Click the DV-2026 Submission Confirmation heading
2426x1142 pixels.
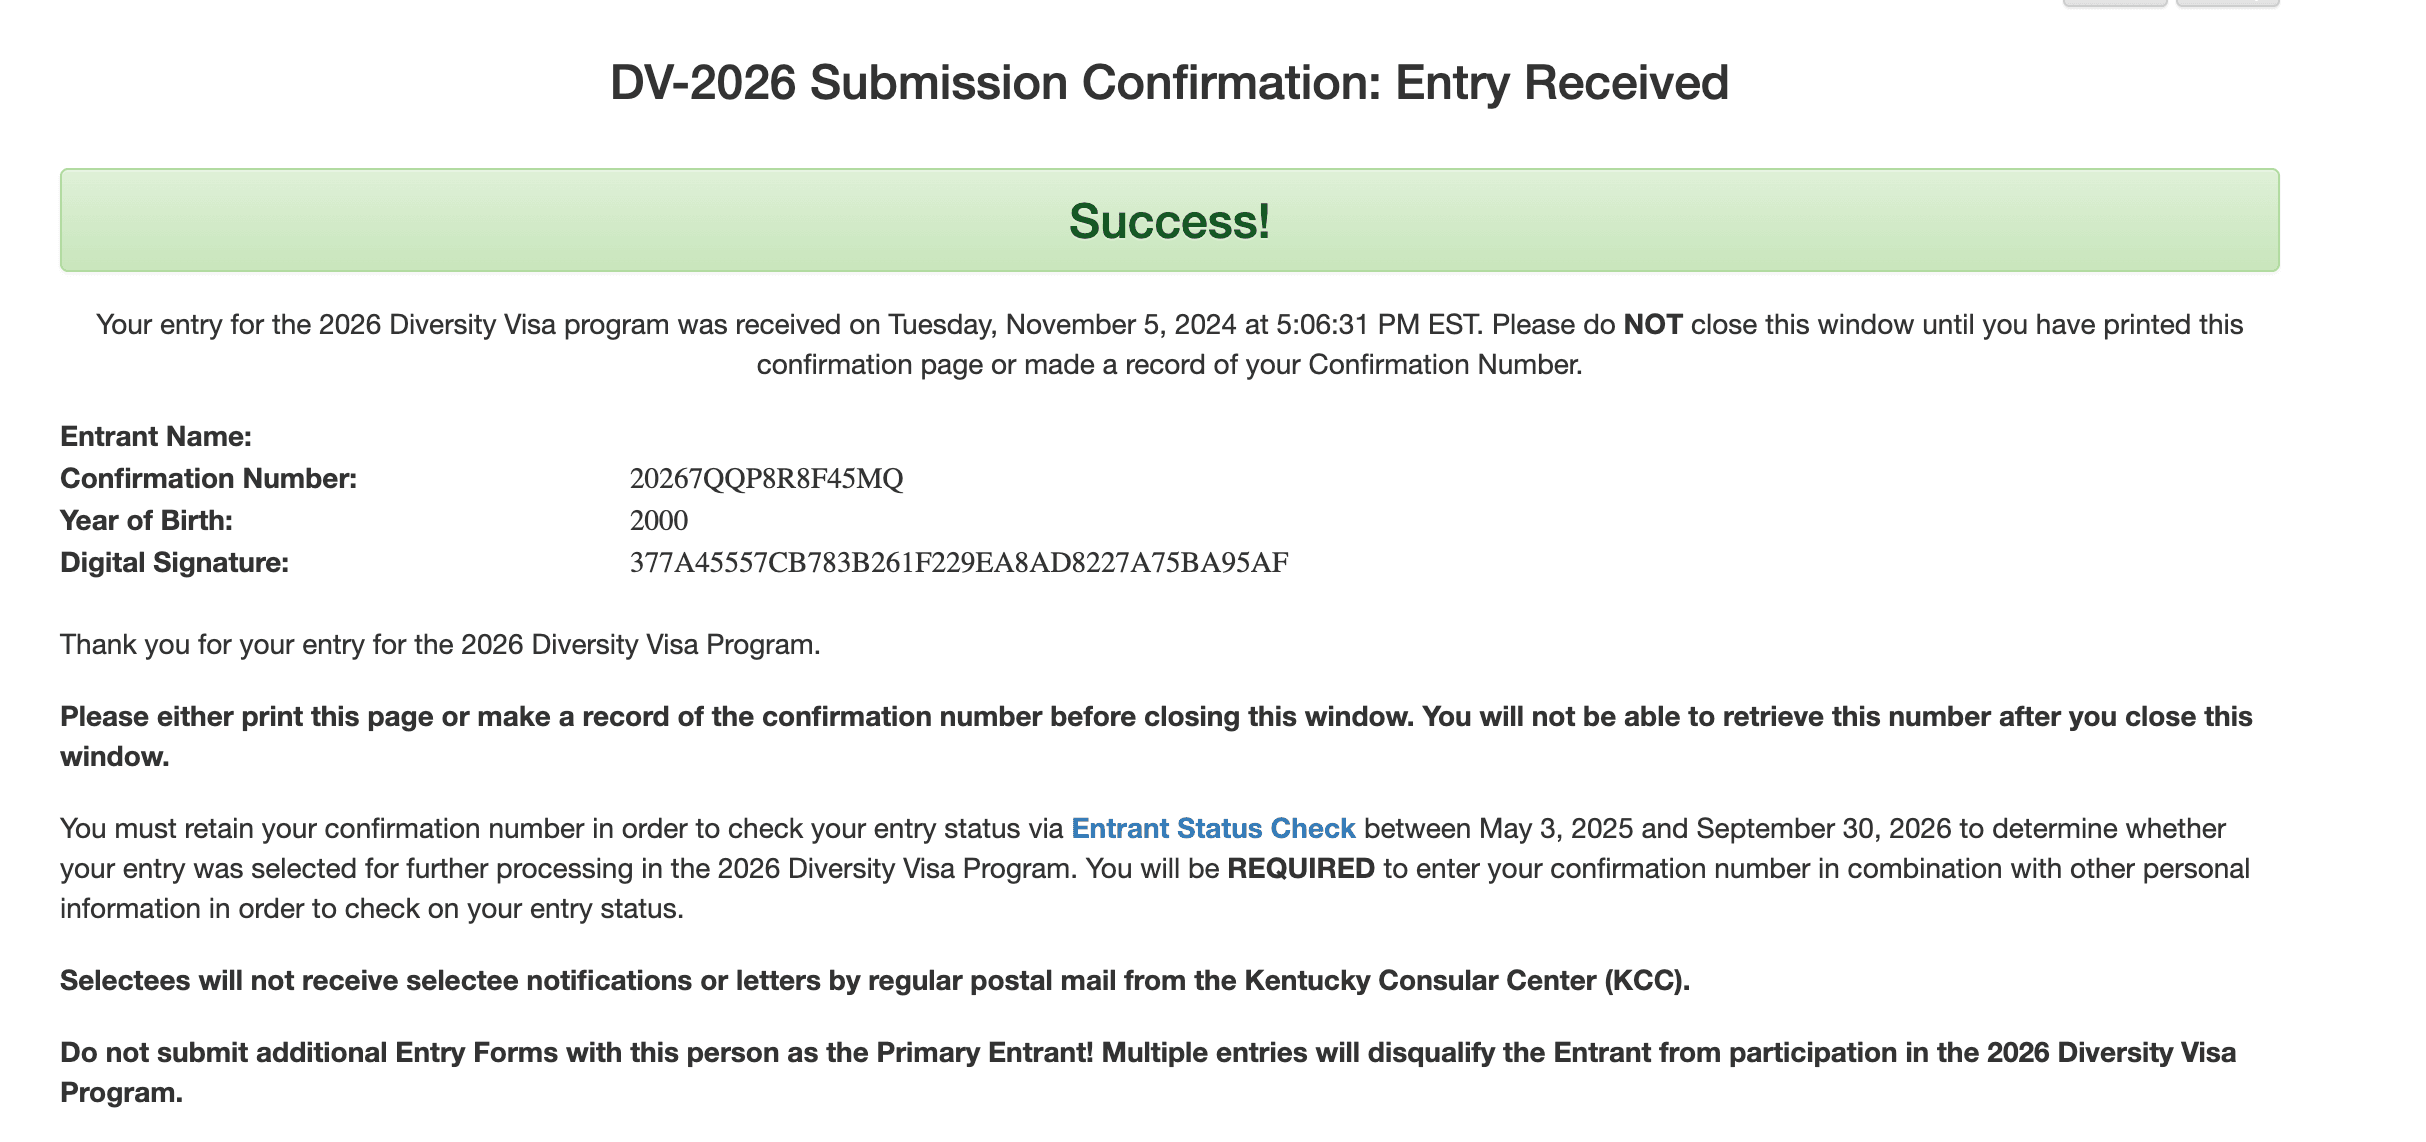(x=1168, y=85)
